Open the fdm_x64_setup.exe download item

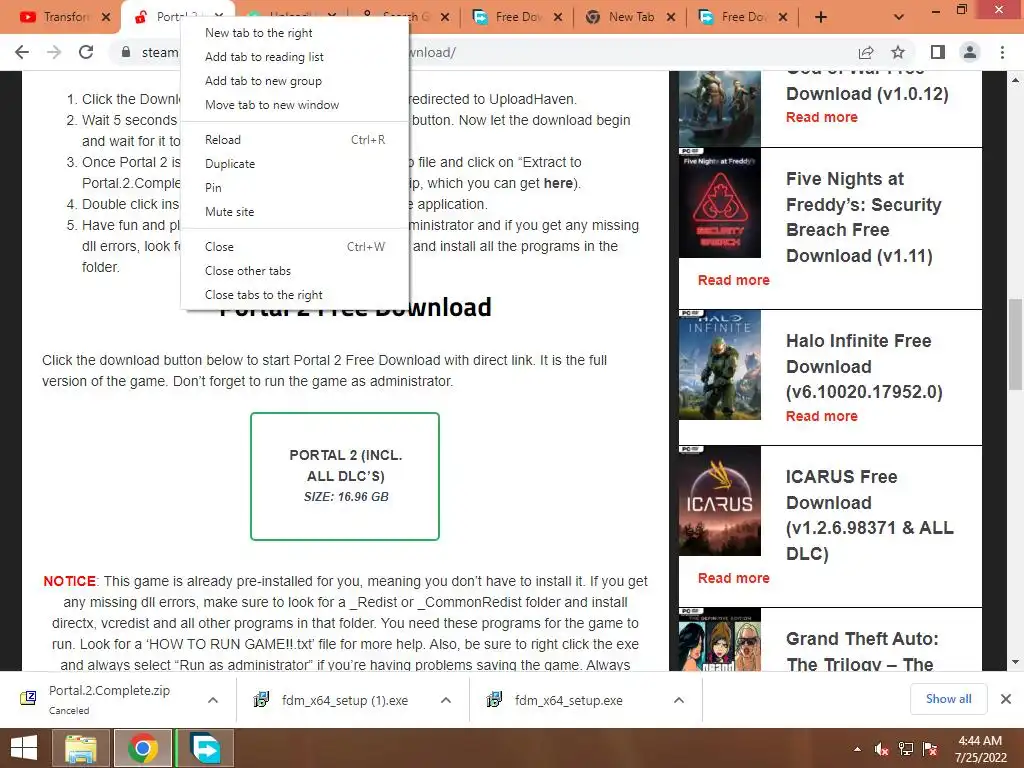pyautogui.click(x=568, y=700)
